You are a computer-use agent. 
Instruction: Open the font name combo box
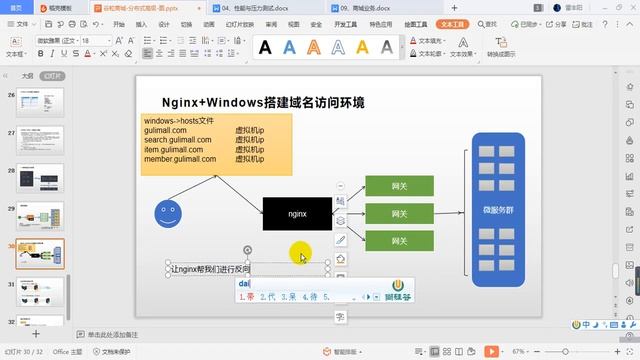[57, 40]
